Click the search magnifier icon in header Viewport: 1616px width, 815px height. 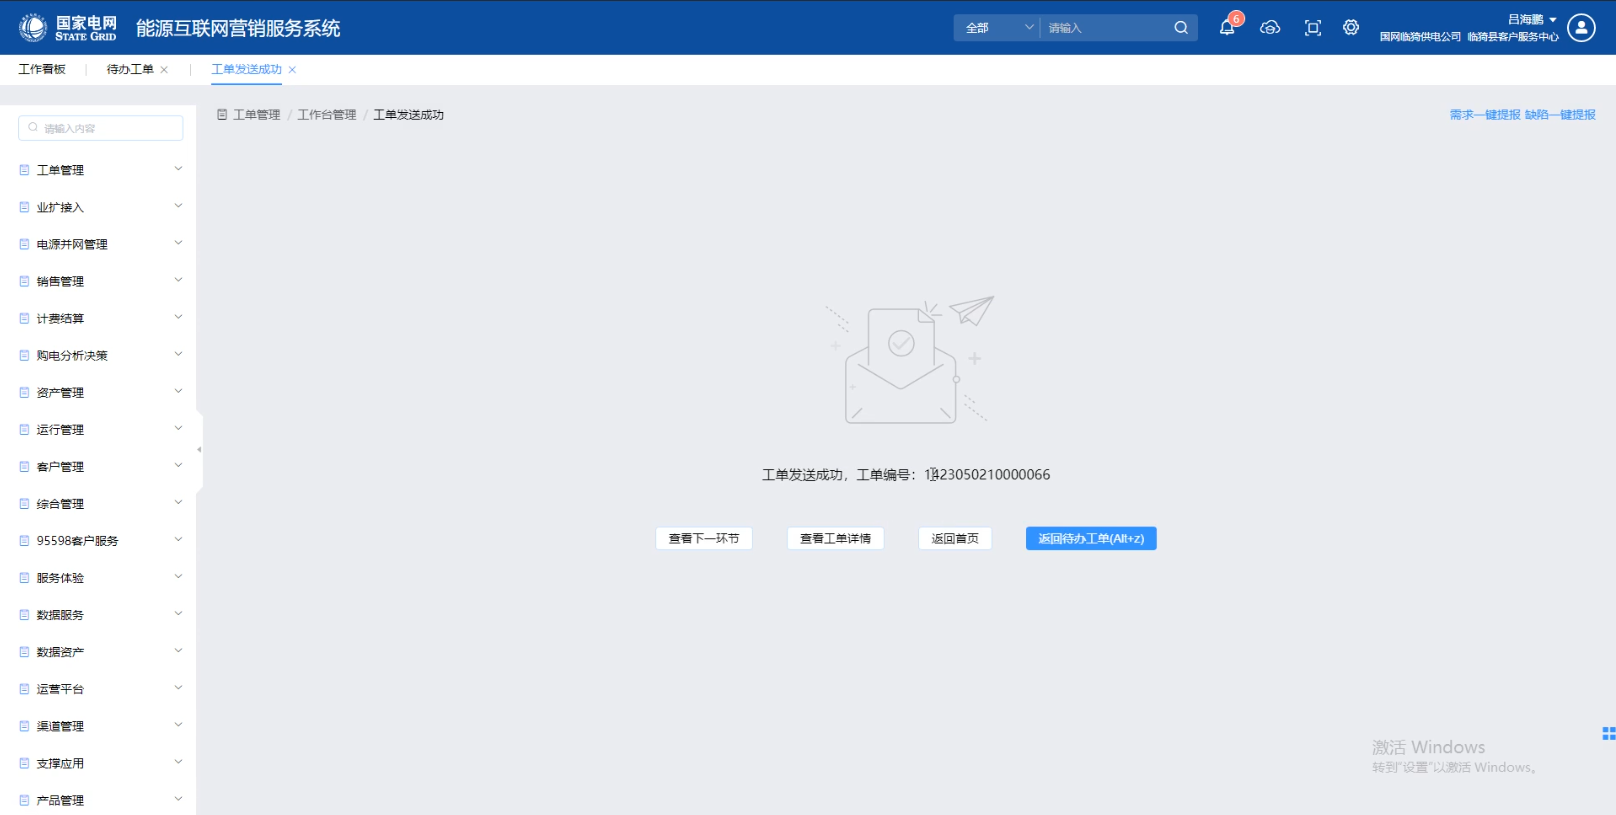click(x=1181, y=28)
